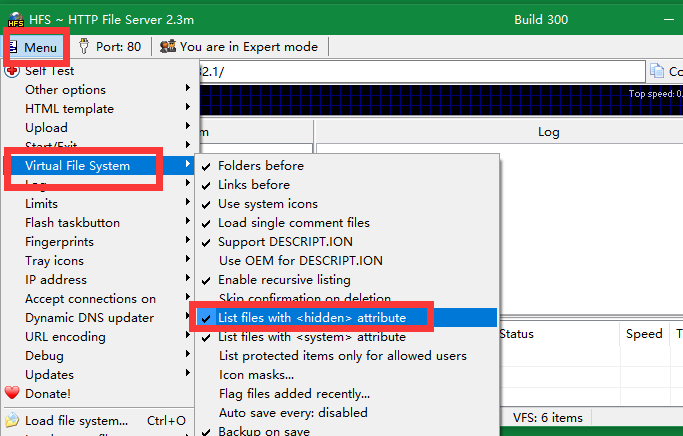This screenshot has width=683, height=436.
Task: Click the copy to clipboard icon
Action: pos(657,71)
